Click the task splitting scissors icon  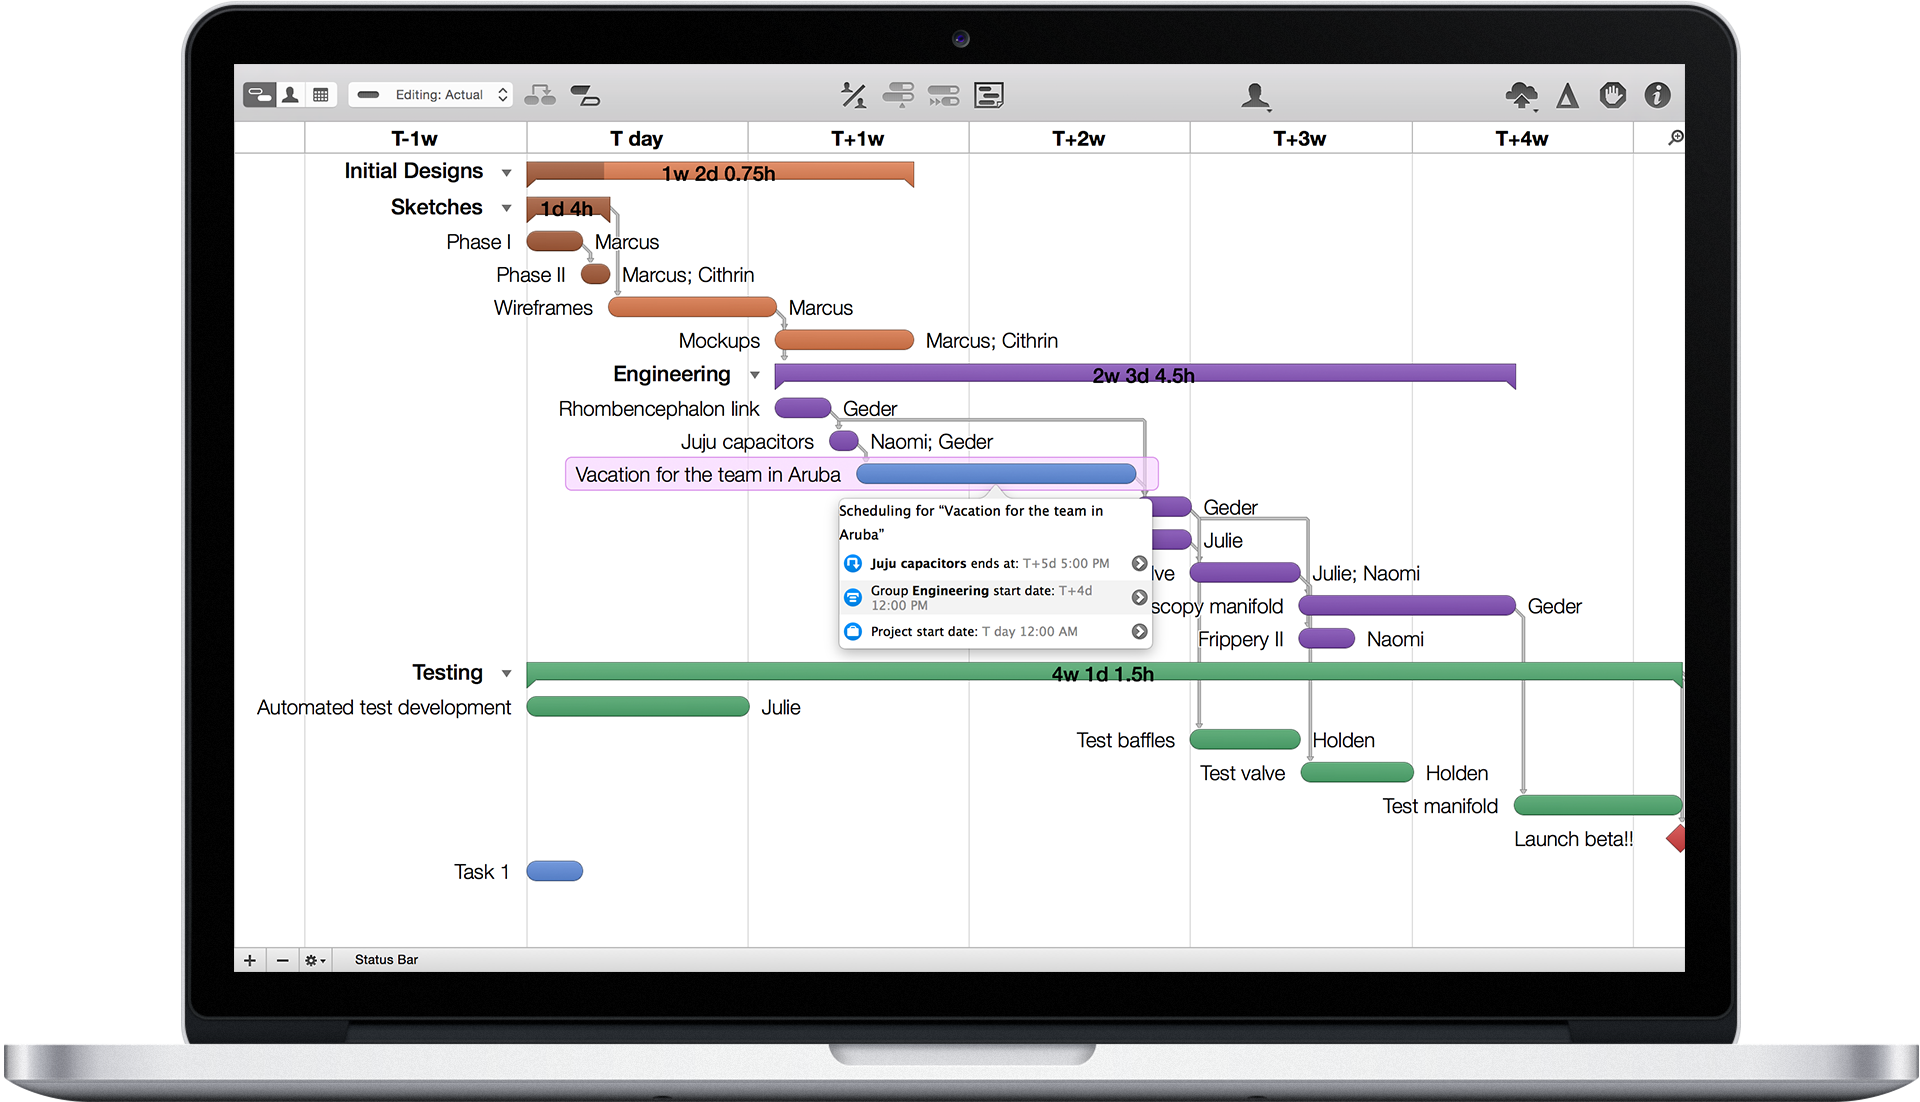853,94
